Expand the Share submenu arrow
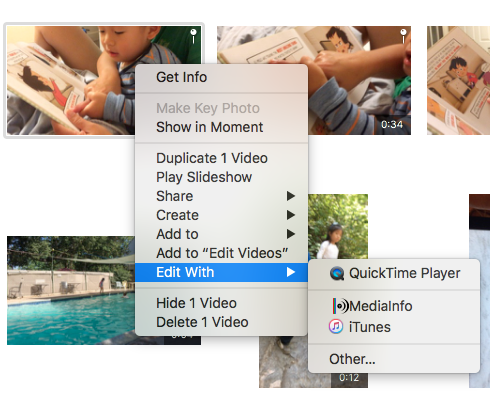The height and width of the screenshot is (400, 490). pos(291,196)
